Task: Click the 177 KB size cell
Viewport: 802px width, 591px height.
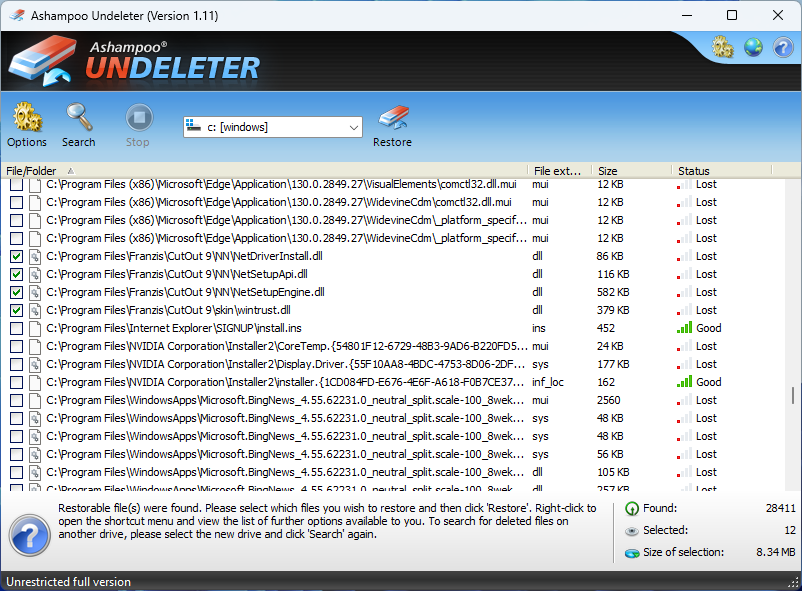Action: click(613, 364)
